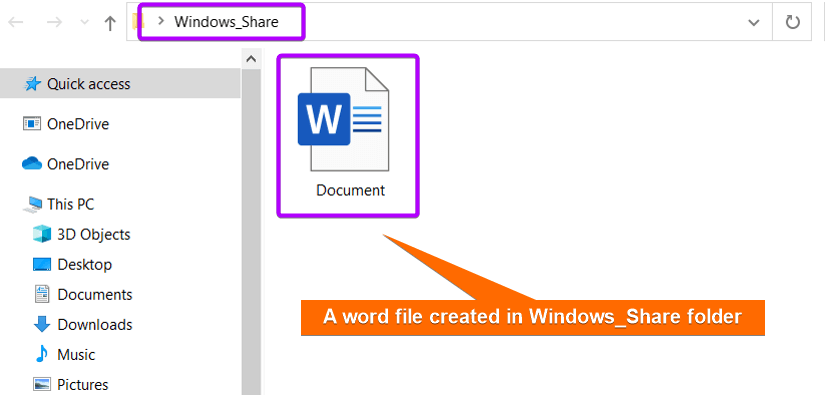The height and width of the screenshot is (395, 825).
Task: Click the This PC computer icon
Action: point(32,204)
